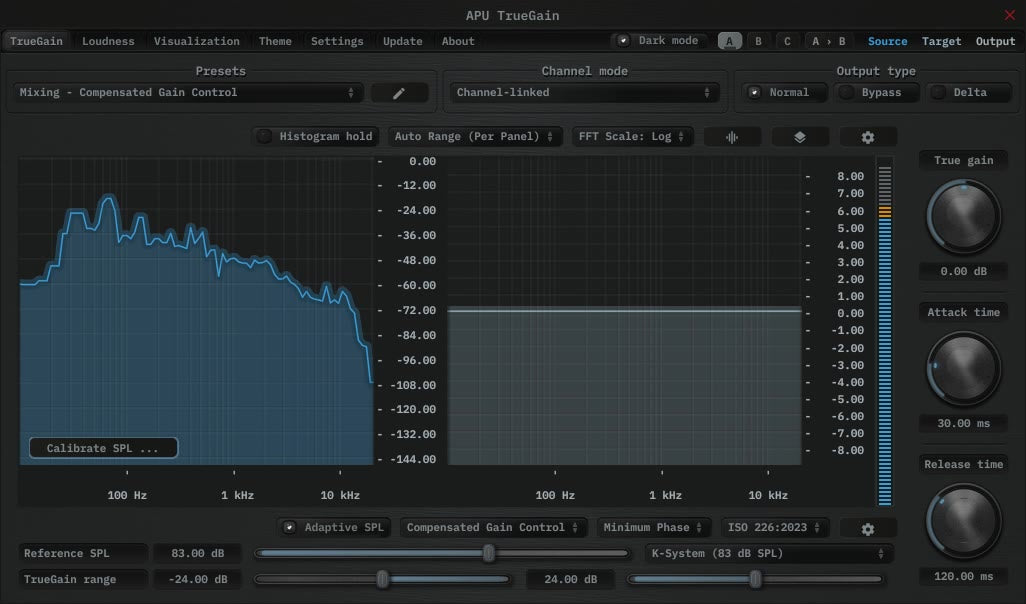Switch to the Loudness tab
Screen dimensions: 1026x604
point(108,41)
